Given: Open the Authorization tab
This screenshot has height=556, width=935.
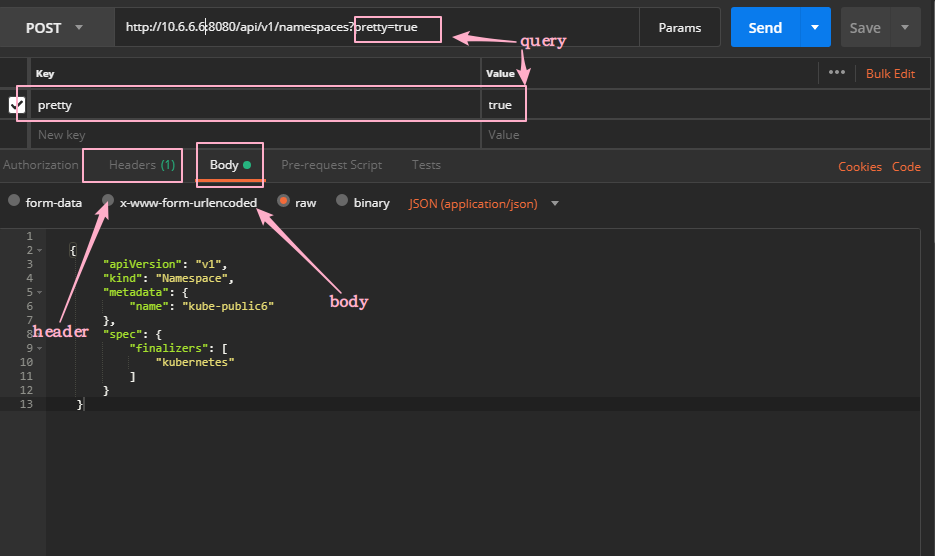Looking at the screenshot, I should coord(41,165).
